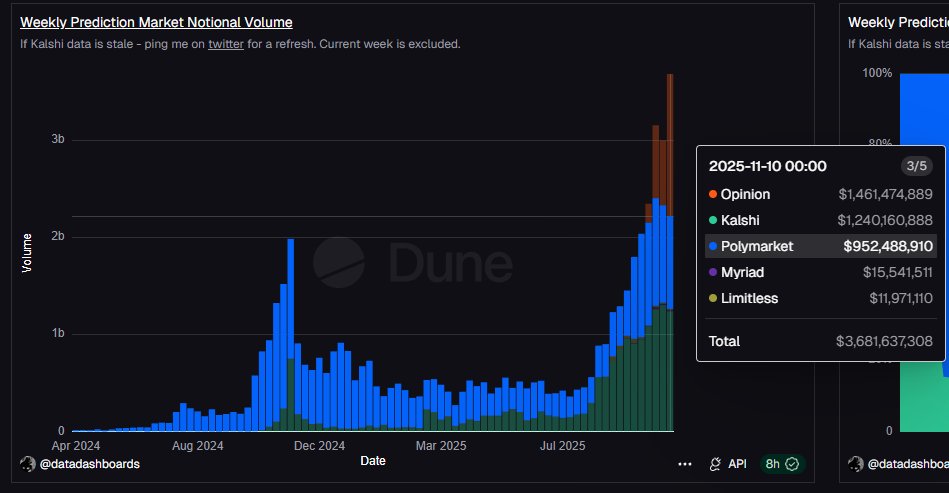Select the highlighted Polymarket tooltip row
The height and width of the screenshot is (493, 949).
pyautogui.click(x=821, y=246)
